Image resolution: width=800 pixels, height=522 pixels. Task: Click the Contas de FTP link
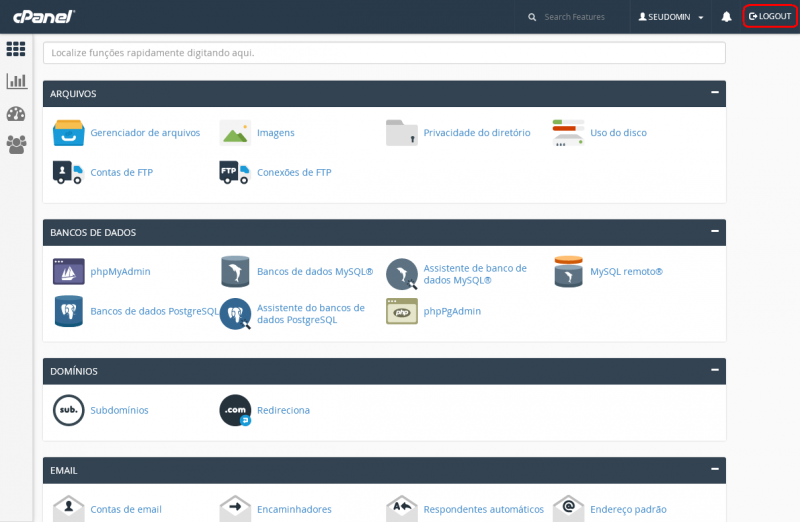[121, 172]
